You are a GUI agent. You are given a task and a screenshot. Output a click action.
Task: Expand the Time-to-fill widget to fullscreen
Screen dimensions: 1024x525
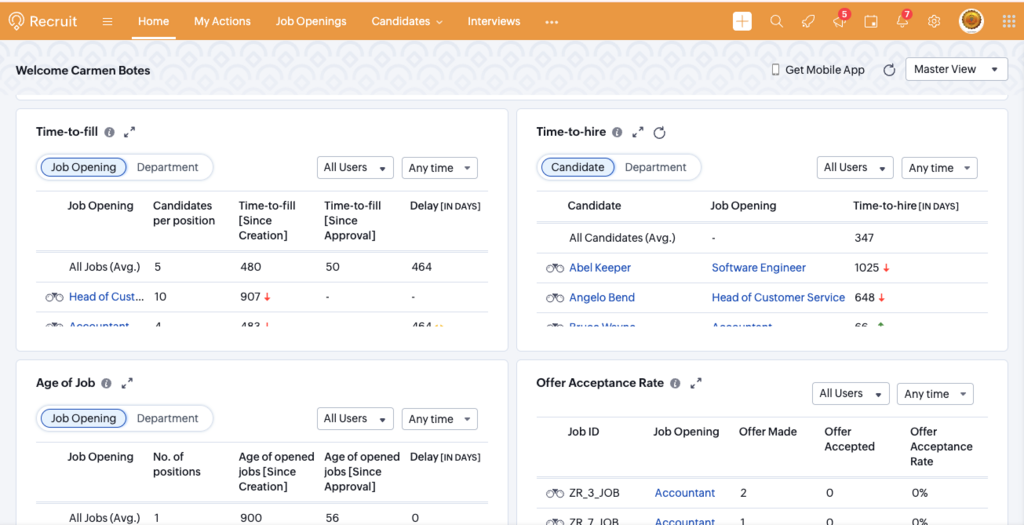(x=129, y=132)
